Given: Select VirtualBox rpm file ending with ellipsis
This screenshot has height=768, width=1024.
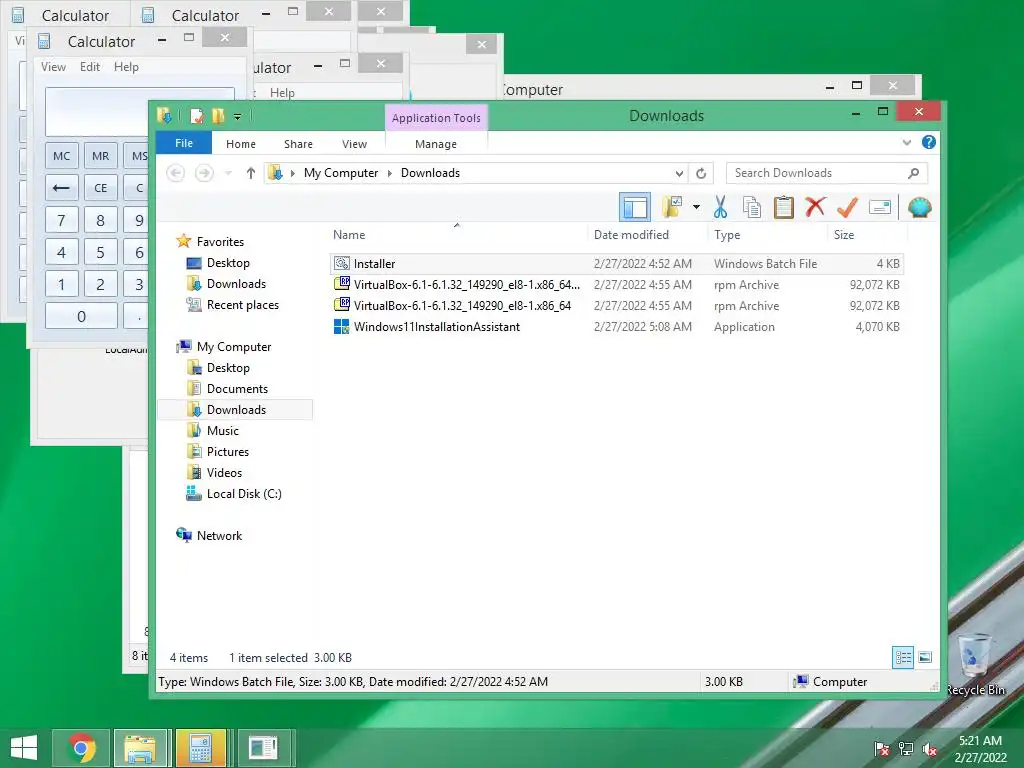Looking at the screenshot, I should coord(616,285).
